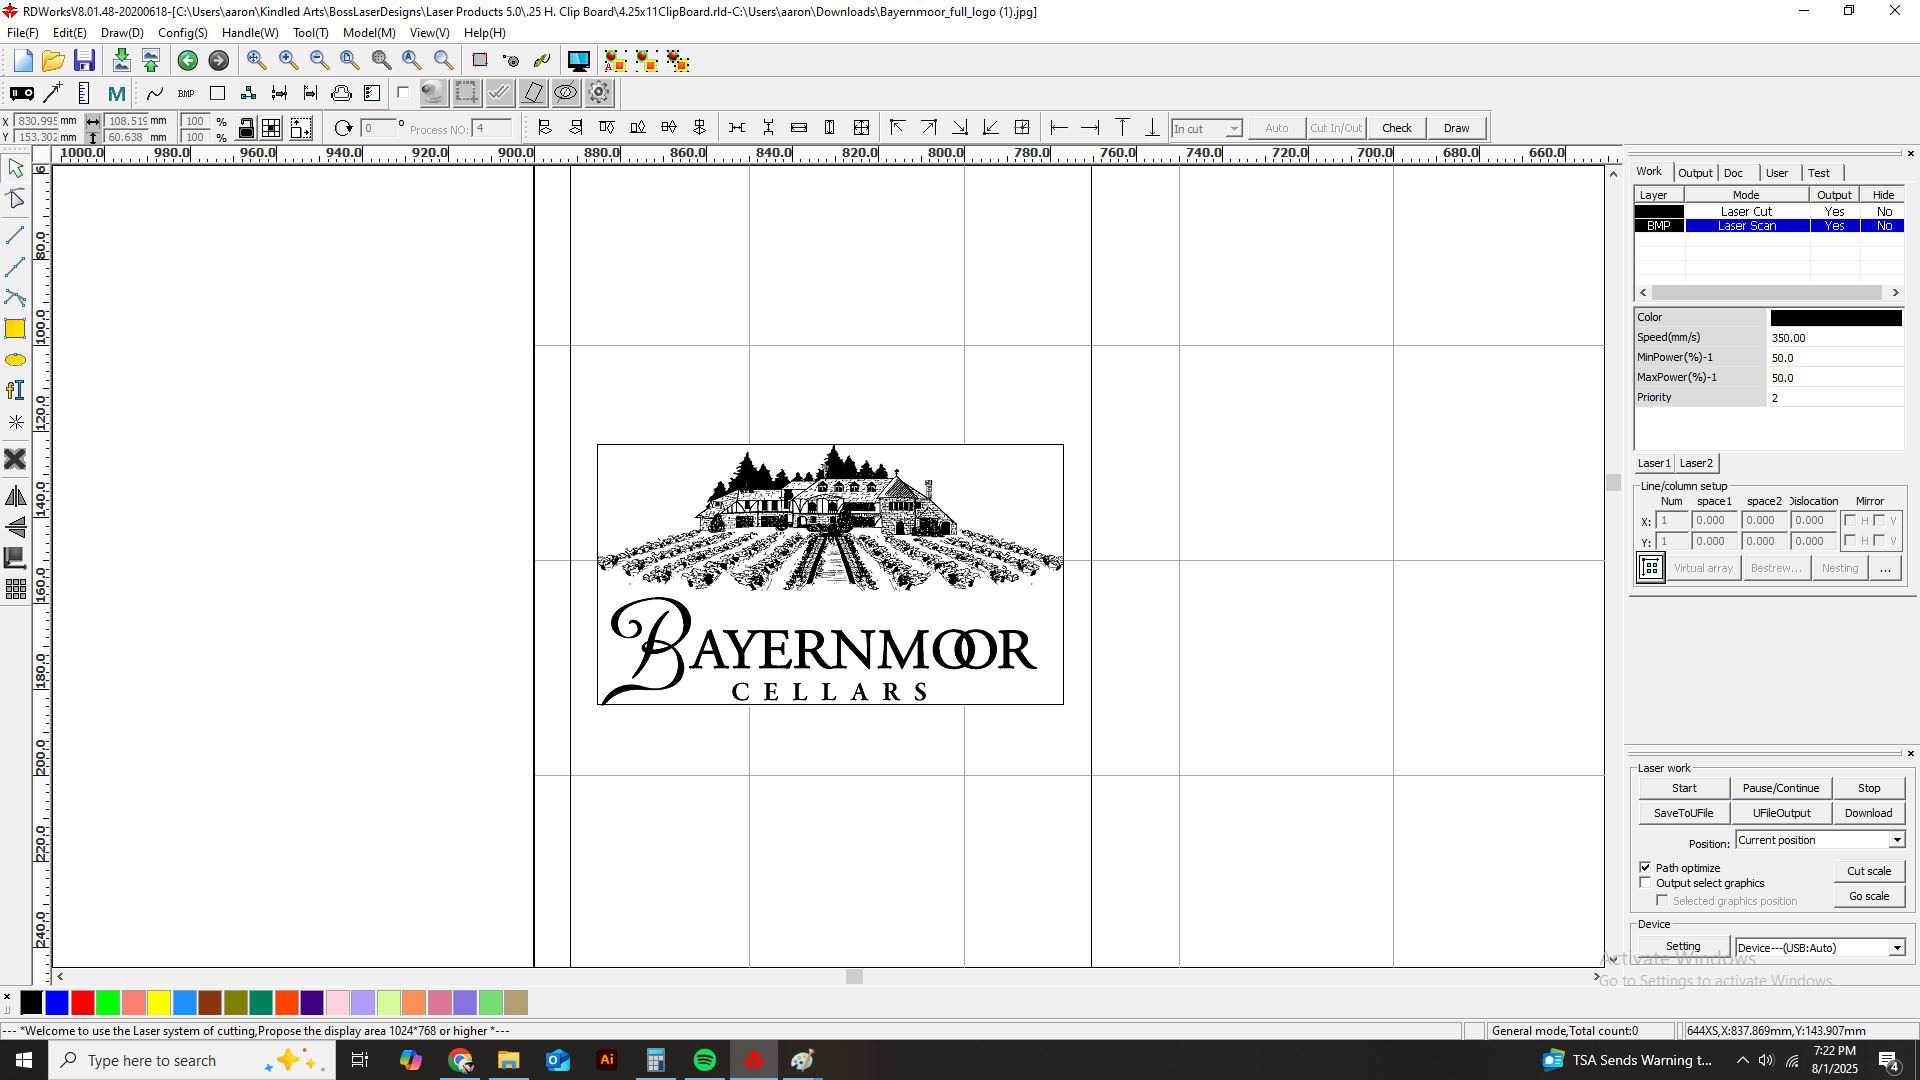Image resolution: width=1920 pixels, height=1080 pixels.
Task: Click the Windows Start button
Action: click(x=24, y=1060)
